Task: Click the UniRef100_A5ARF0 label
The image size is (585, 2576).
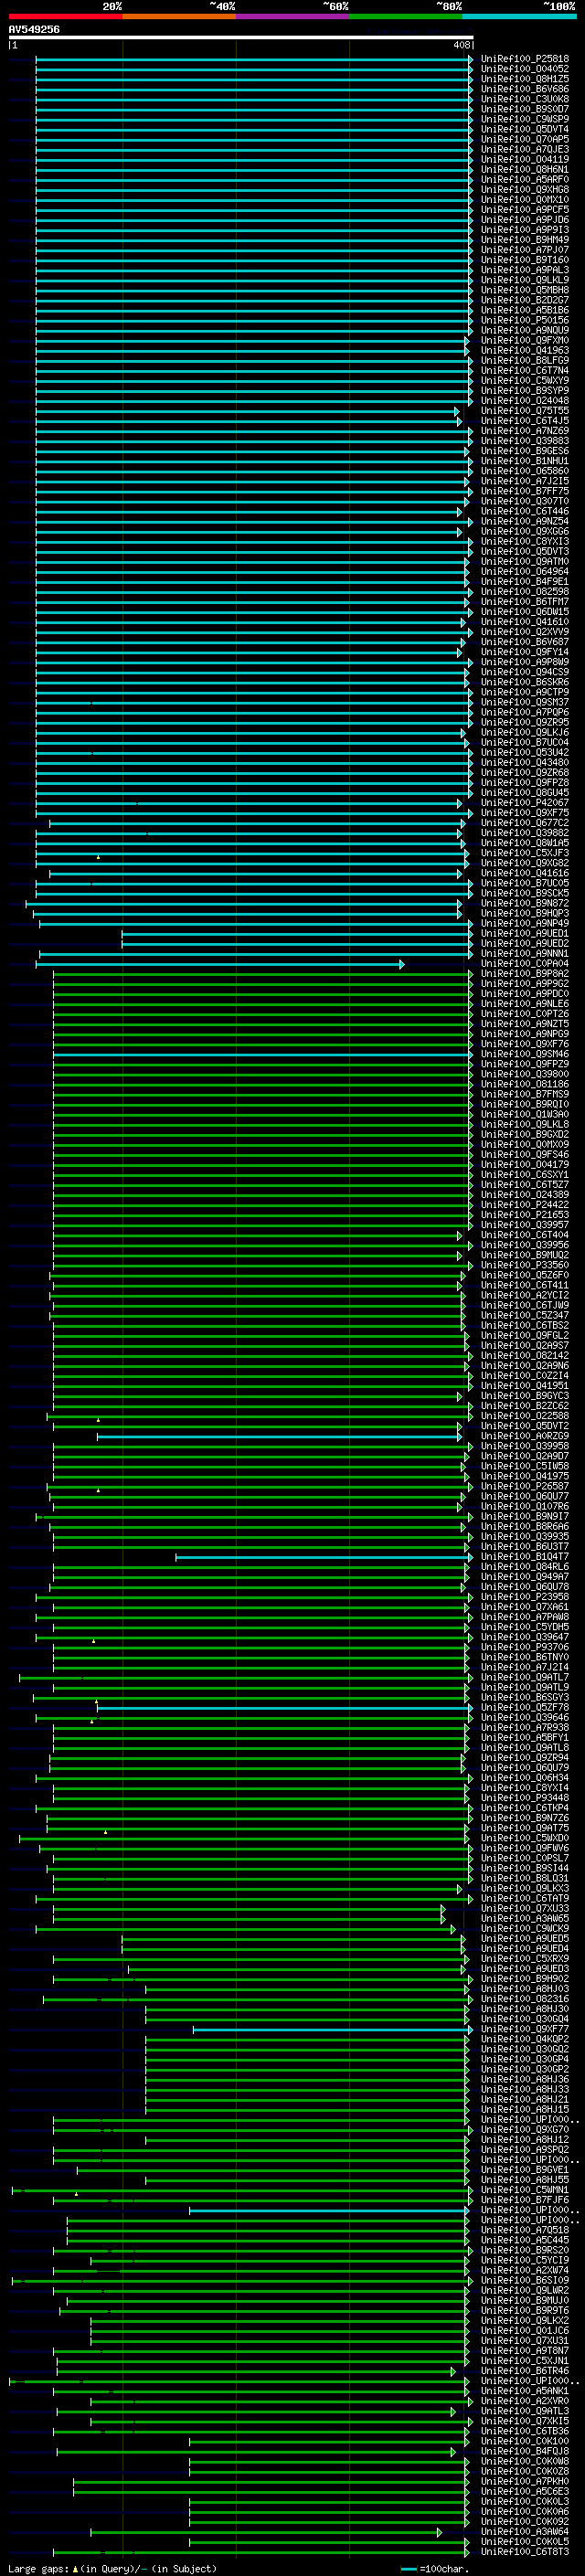Action: click(524, 180)
